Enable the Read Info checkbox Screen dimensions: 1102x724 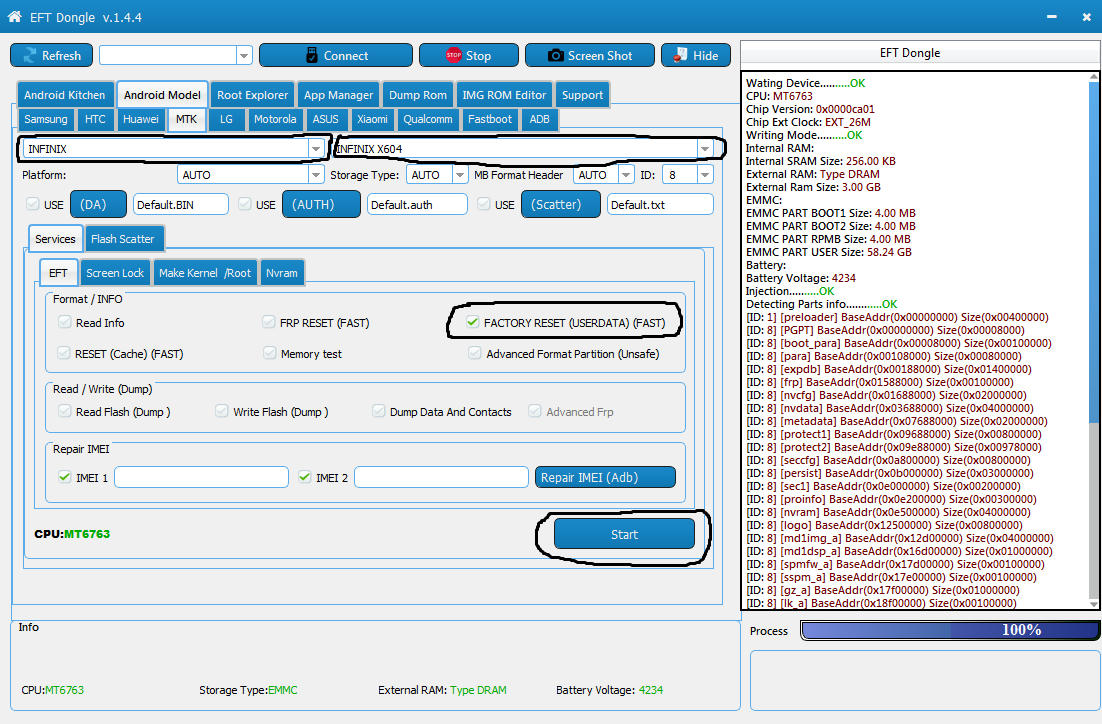pos(65,322)
